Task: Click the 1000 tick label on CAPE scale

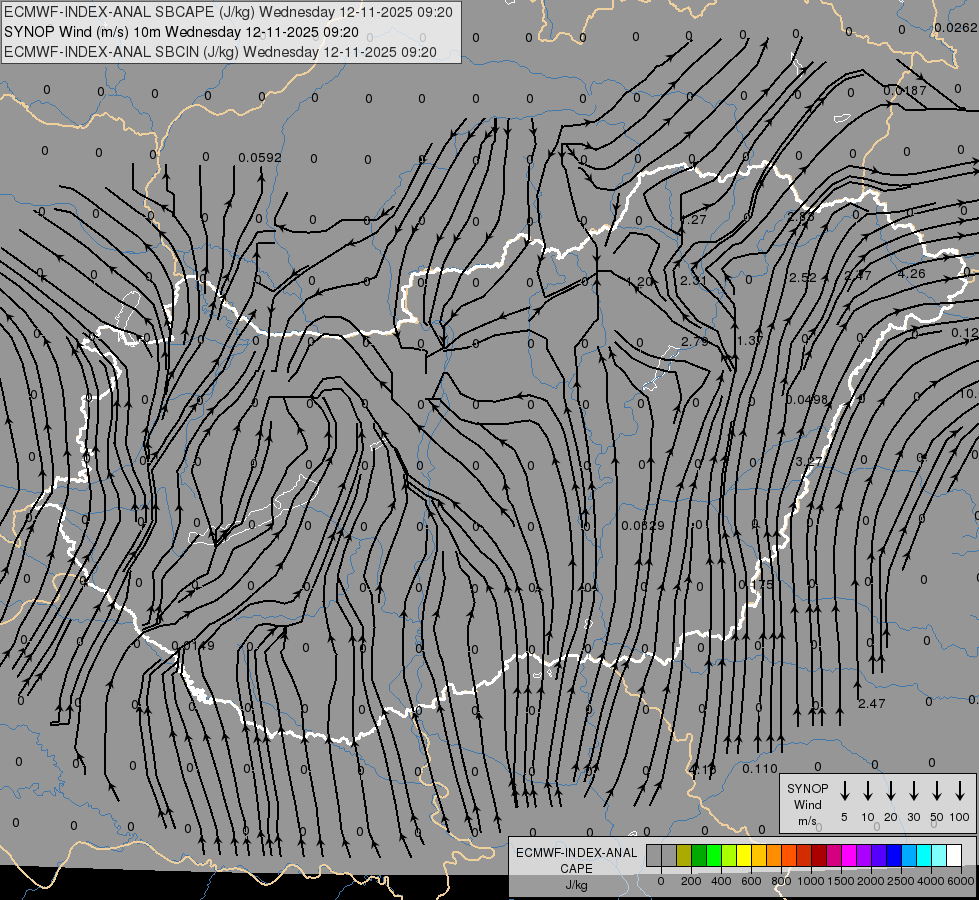Action: tap(810, 881)
